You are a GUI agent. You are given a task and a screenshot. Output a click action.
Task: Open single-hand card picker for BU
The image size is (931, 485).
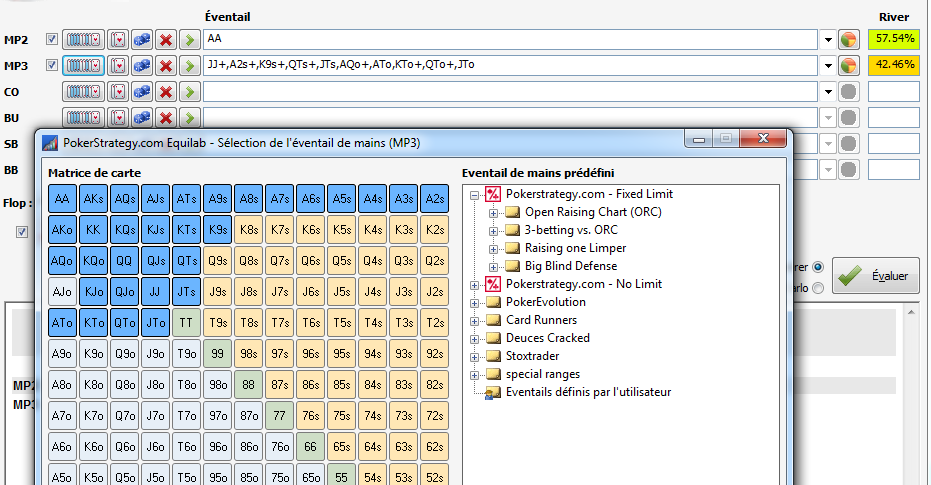click(118, 118)
